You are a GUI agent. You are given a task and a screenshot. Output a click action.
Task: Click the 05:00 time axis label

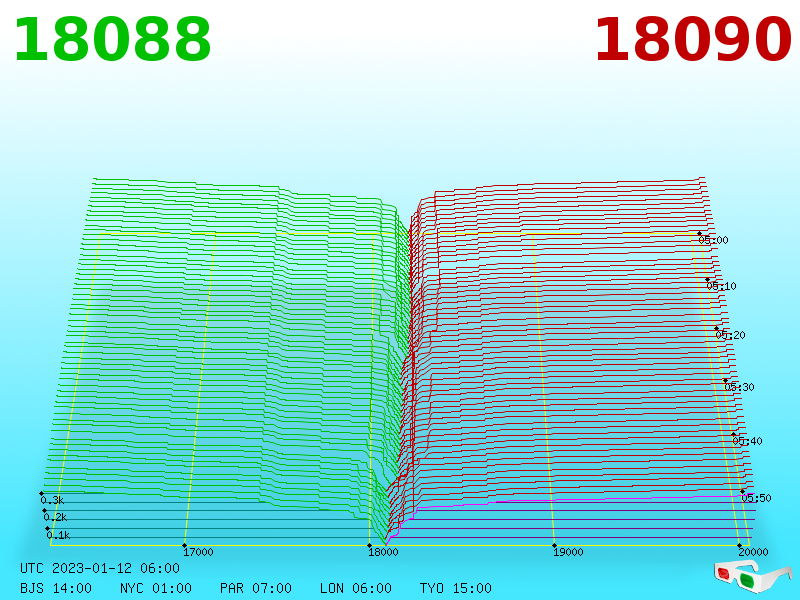pyautogui.click(x=713, y=240)
